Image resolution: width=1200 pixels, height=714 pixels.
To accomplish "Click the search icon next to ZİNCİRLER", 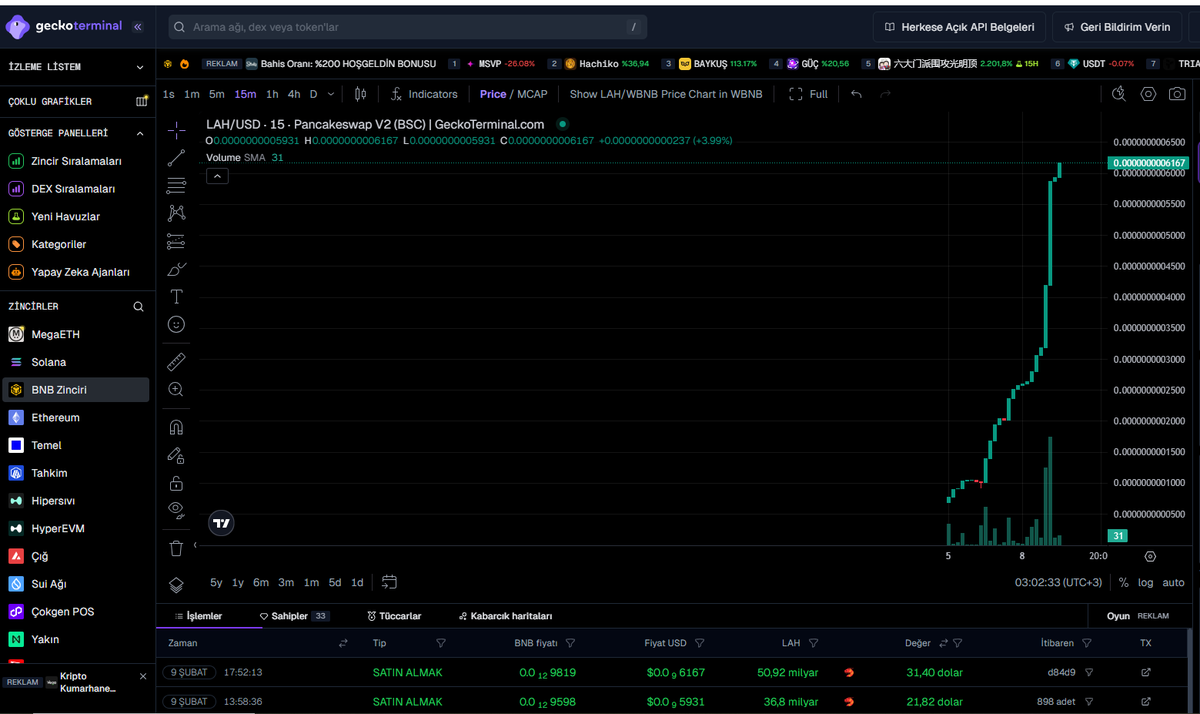I will click(139, 307).
